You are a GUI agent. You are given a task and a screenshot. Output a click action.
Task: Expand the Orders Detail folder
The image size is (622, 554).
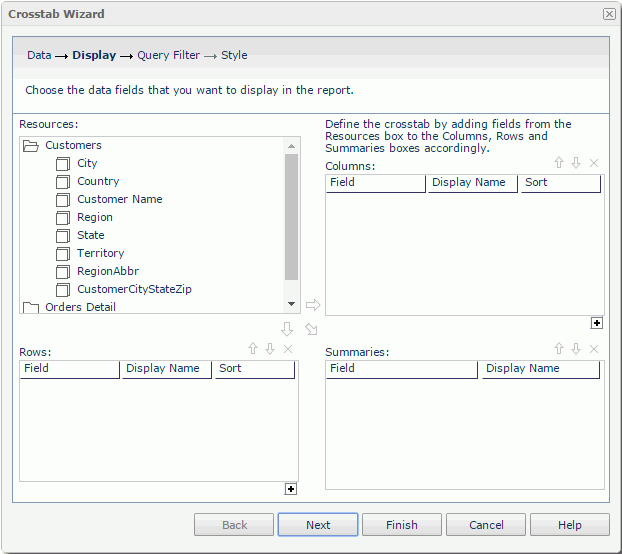pyautogui.click(x=31, y=307)
